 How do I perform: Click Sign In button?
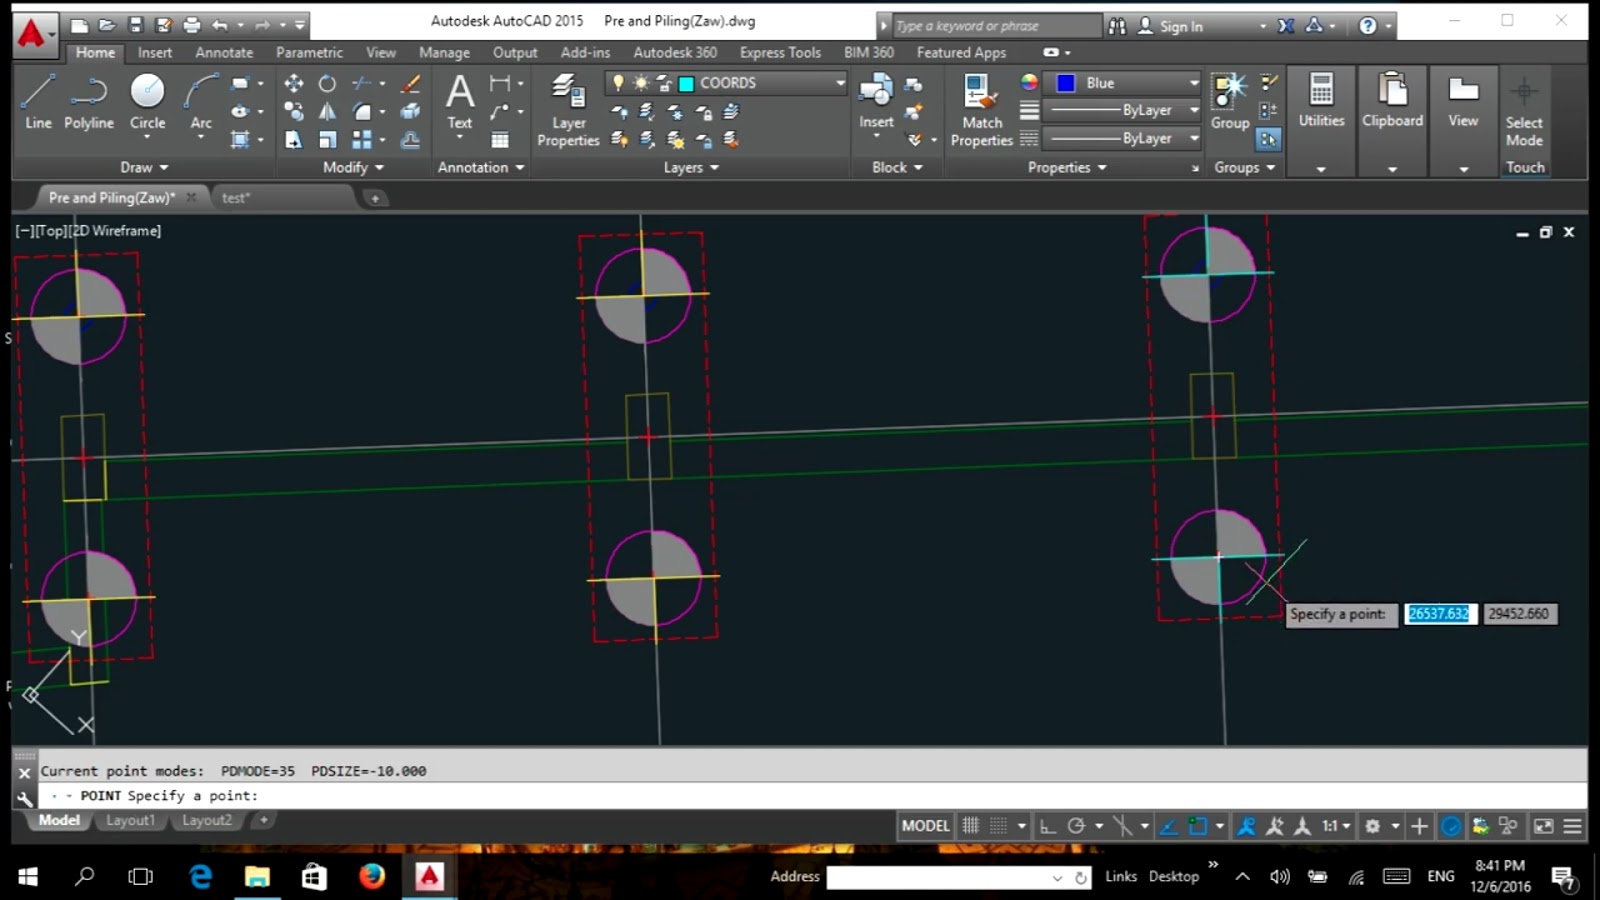(1170, 26)
